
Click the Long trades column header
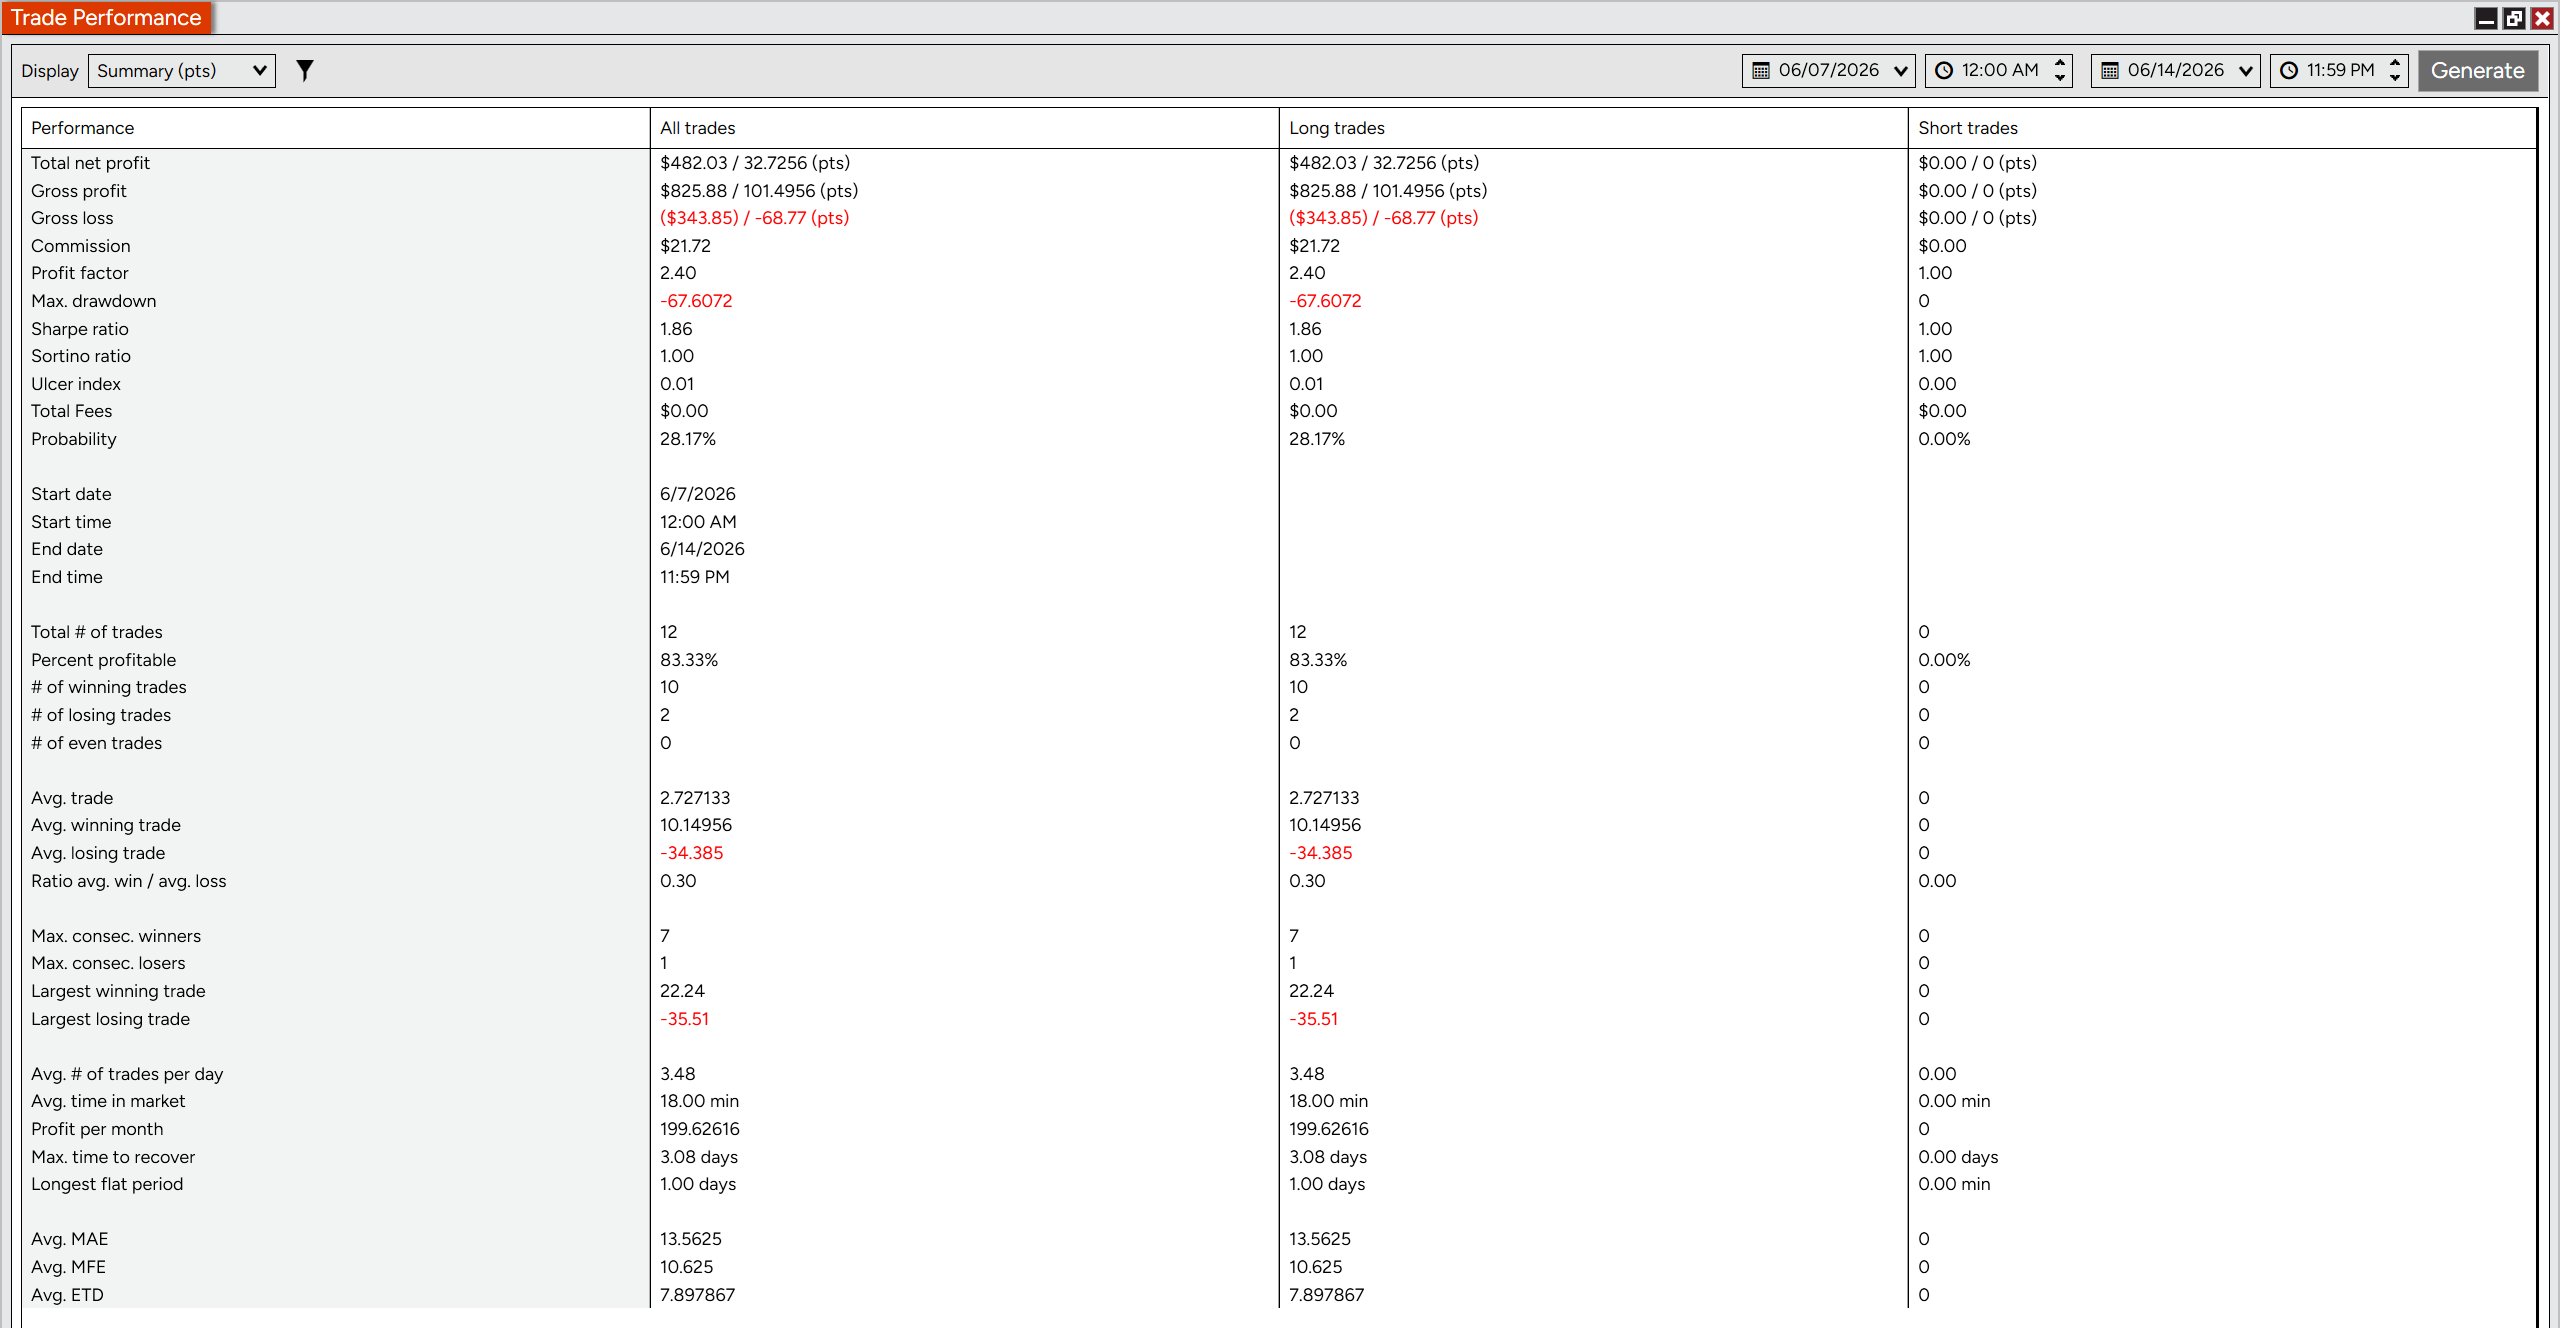(1336, 128)
